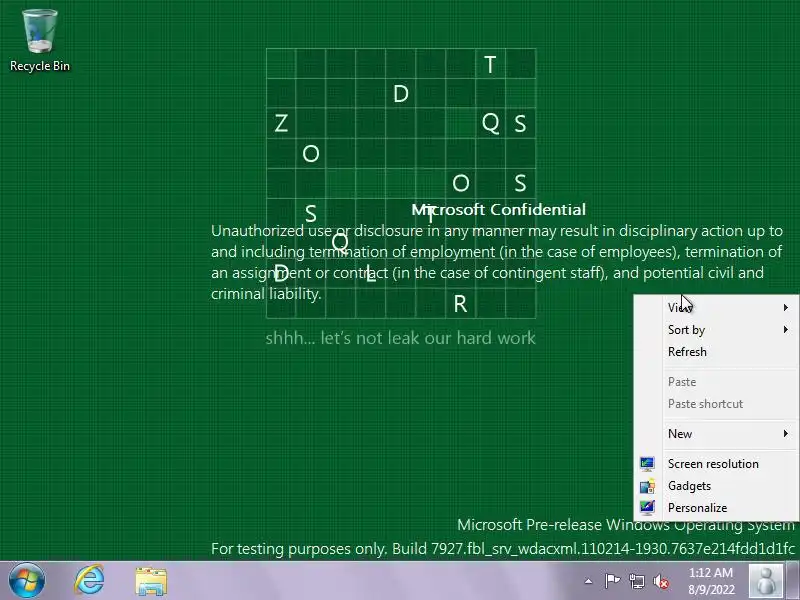Click the user tile on taskbar

[x=766, y=581]
